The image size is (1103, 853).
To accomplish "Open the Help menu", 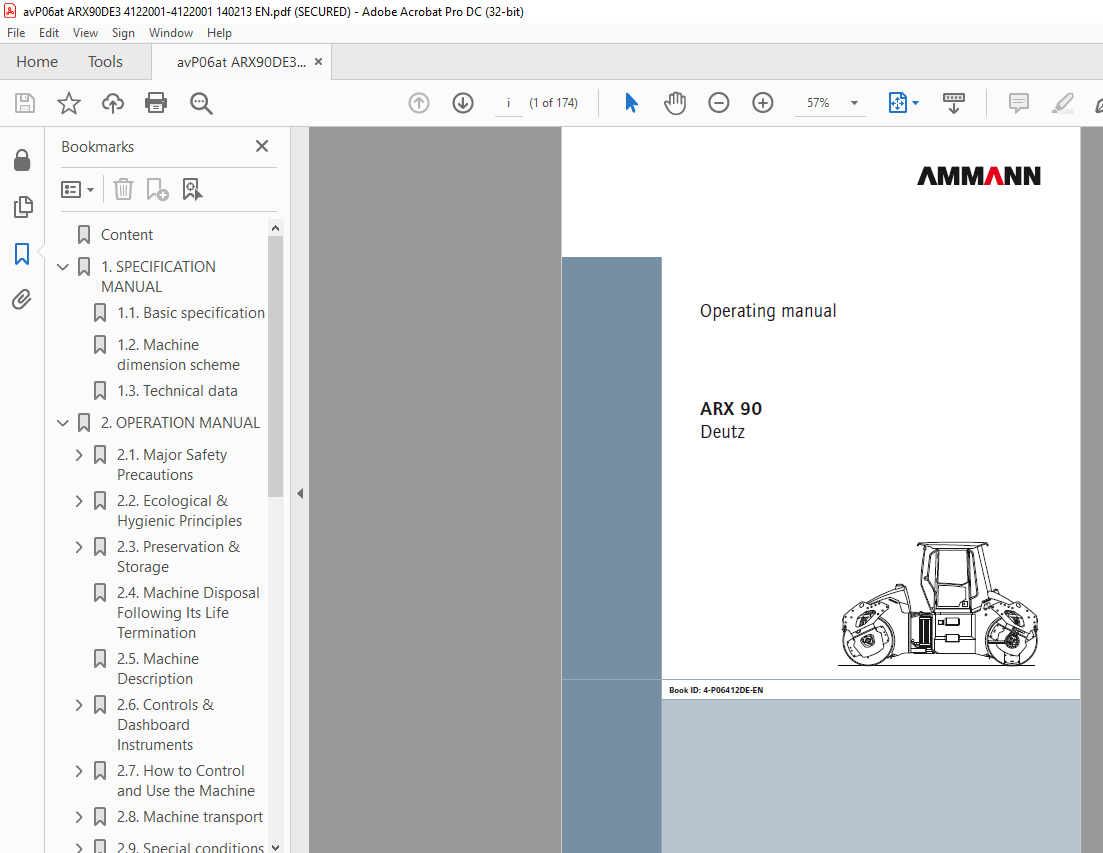I will point(219,33).
